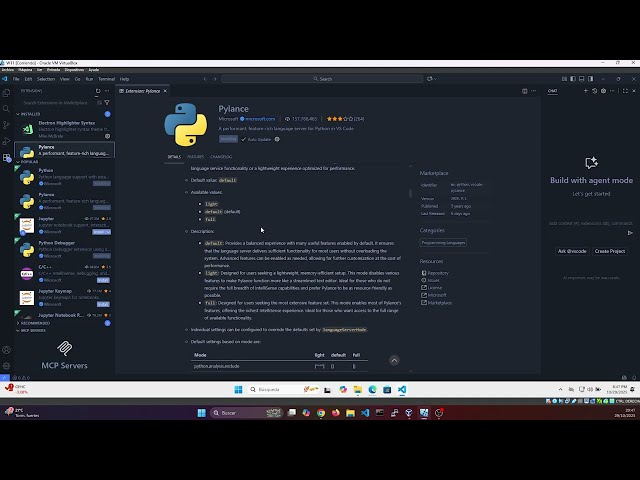640x480 pixels.
Task: Toggle the primary side bar layout button
Action: click(573, 79)
